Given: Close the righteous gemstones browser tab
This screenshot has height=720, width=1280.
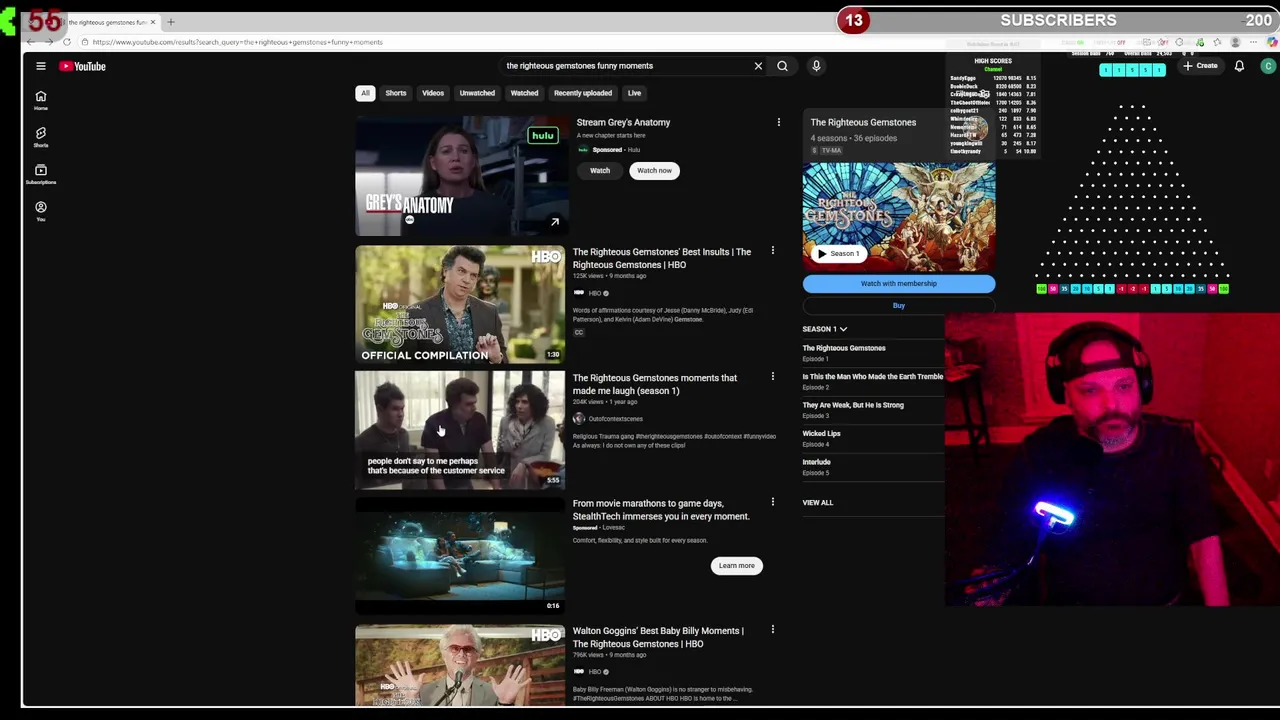Looking at the screenshot, I should (x=153, y=22).
